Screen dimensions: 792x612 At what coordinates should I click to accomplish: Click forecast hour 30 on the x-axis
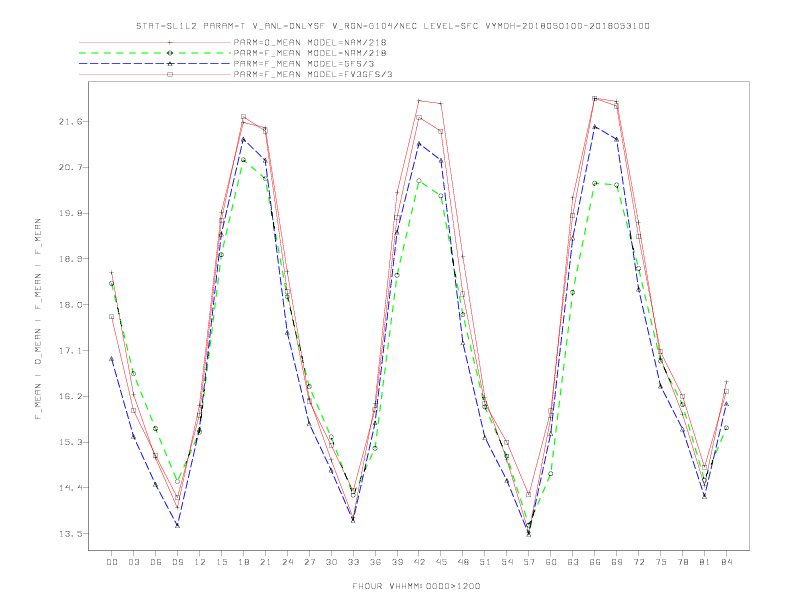[x=331, y=562]
